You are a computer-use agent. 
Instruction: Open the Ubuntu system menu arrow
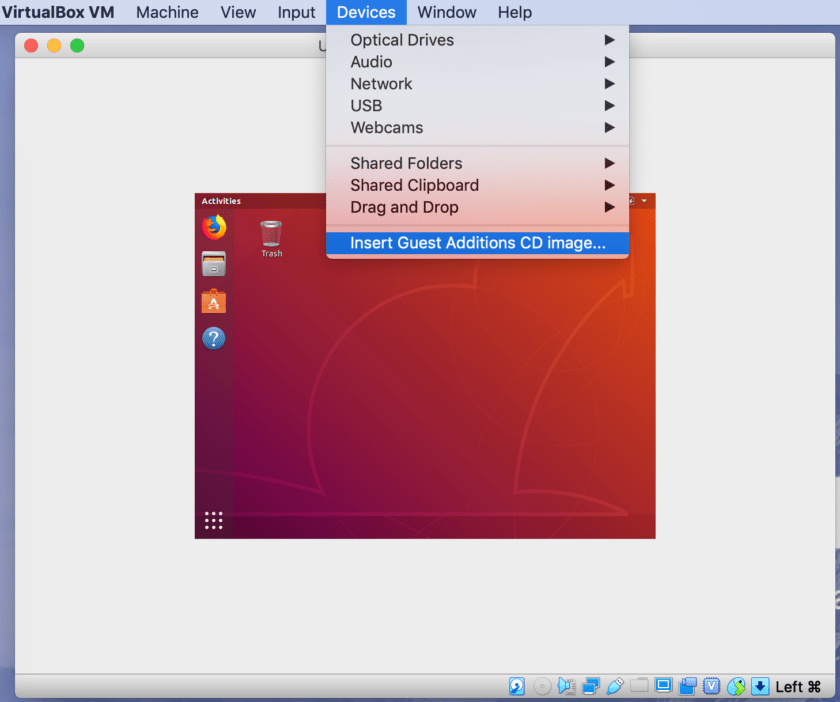[x=644, y=201]
